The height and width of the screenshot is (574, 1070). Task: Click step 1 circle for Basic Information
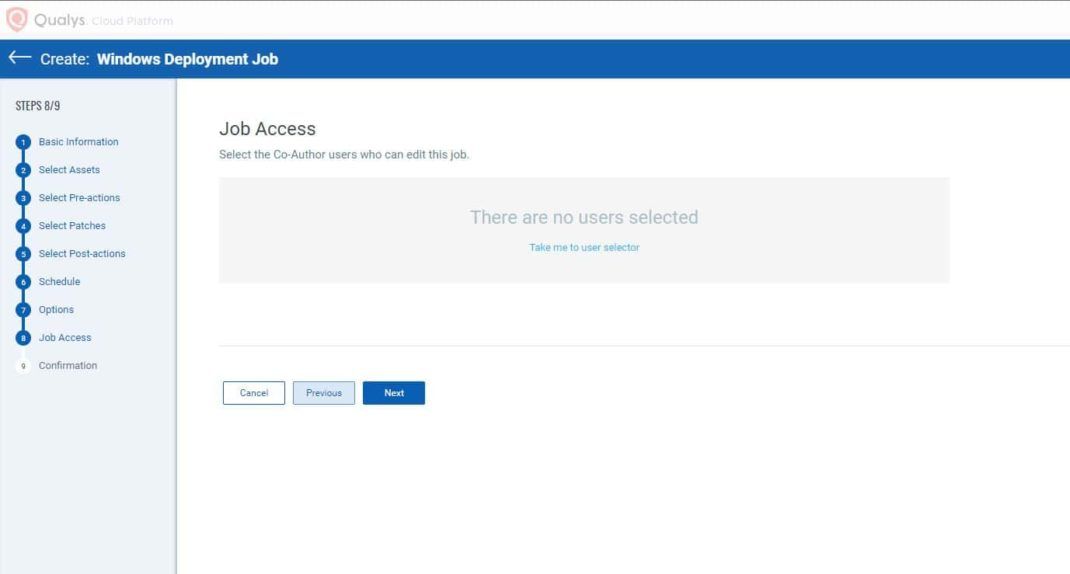click(23, 142)
